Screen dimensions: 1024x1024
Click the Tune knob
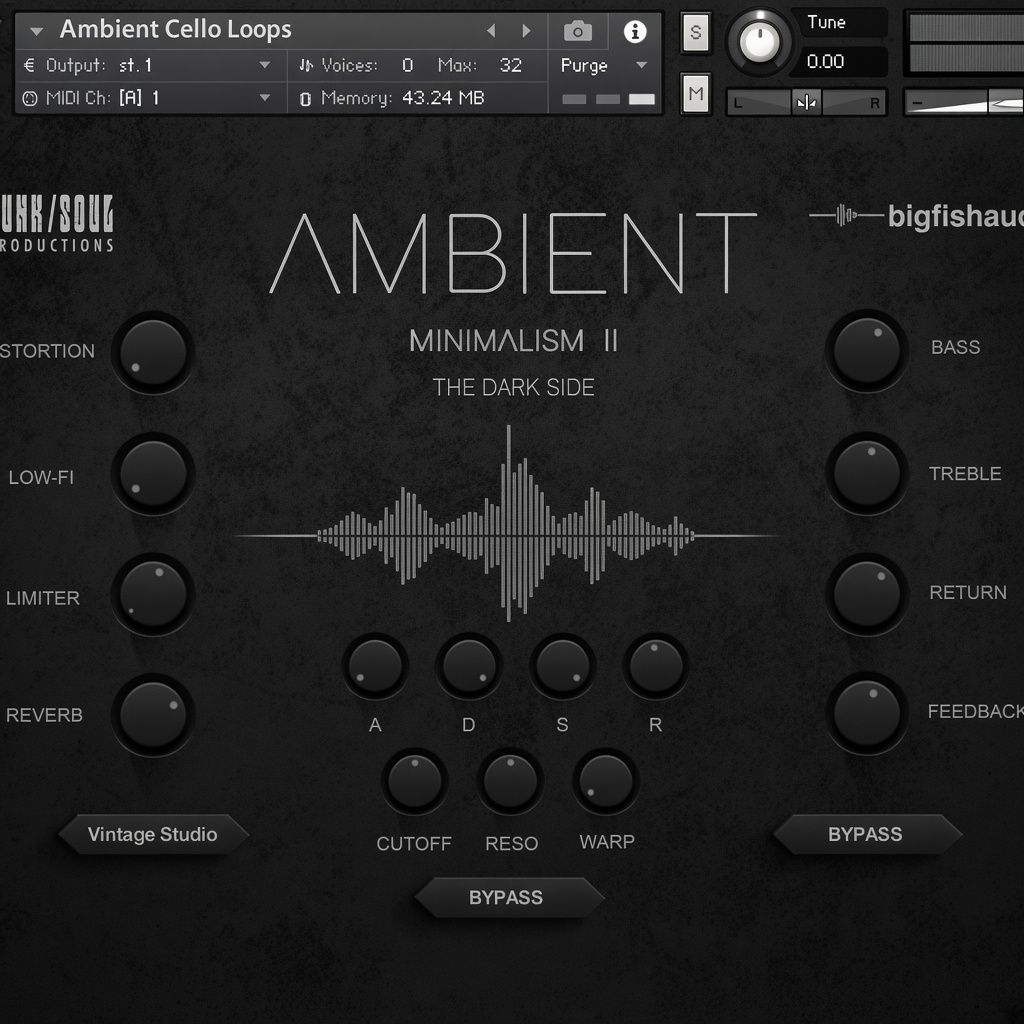[x=759, y=42]
